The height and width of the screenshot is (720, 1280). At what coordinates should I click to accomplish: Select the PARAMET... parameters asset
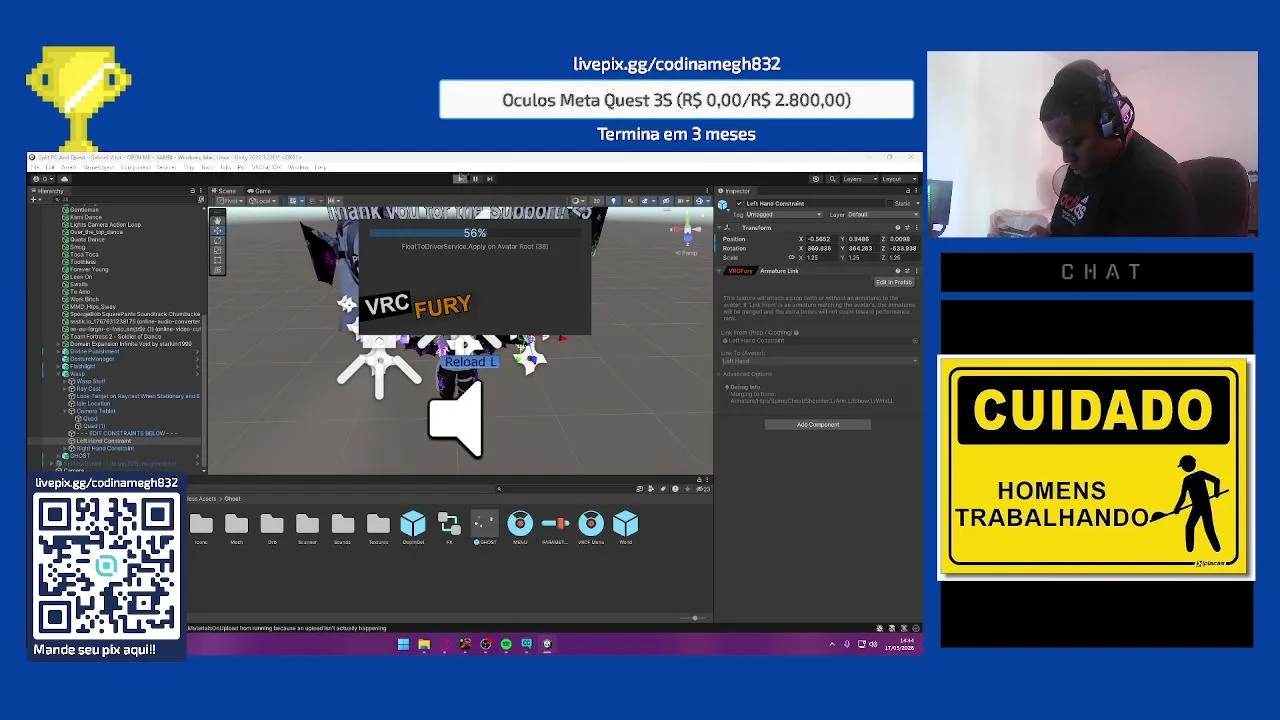pos(555,526)
